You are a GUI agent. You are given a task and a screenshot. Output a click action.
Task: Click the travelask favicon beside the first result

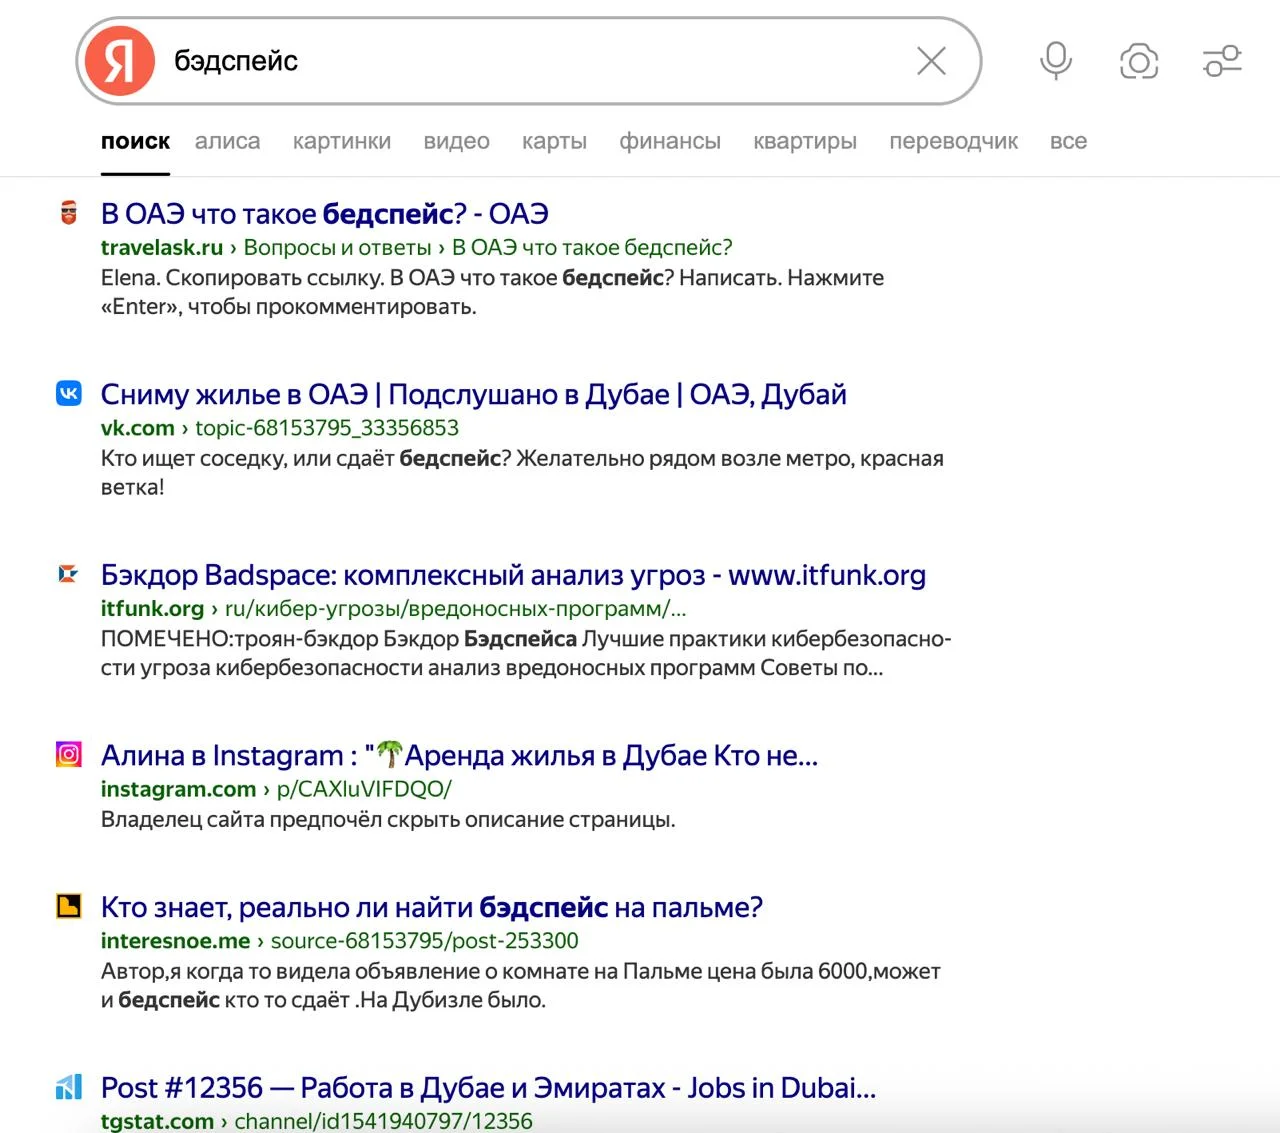(68, 213)
